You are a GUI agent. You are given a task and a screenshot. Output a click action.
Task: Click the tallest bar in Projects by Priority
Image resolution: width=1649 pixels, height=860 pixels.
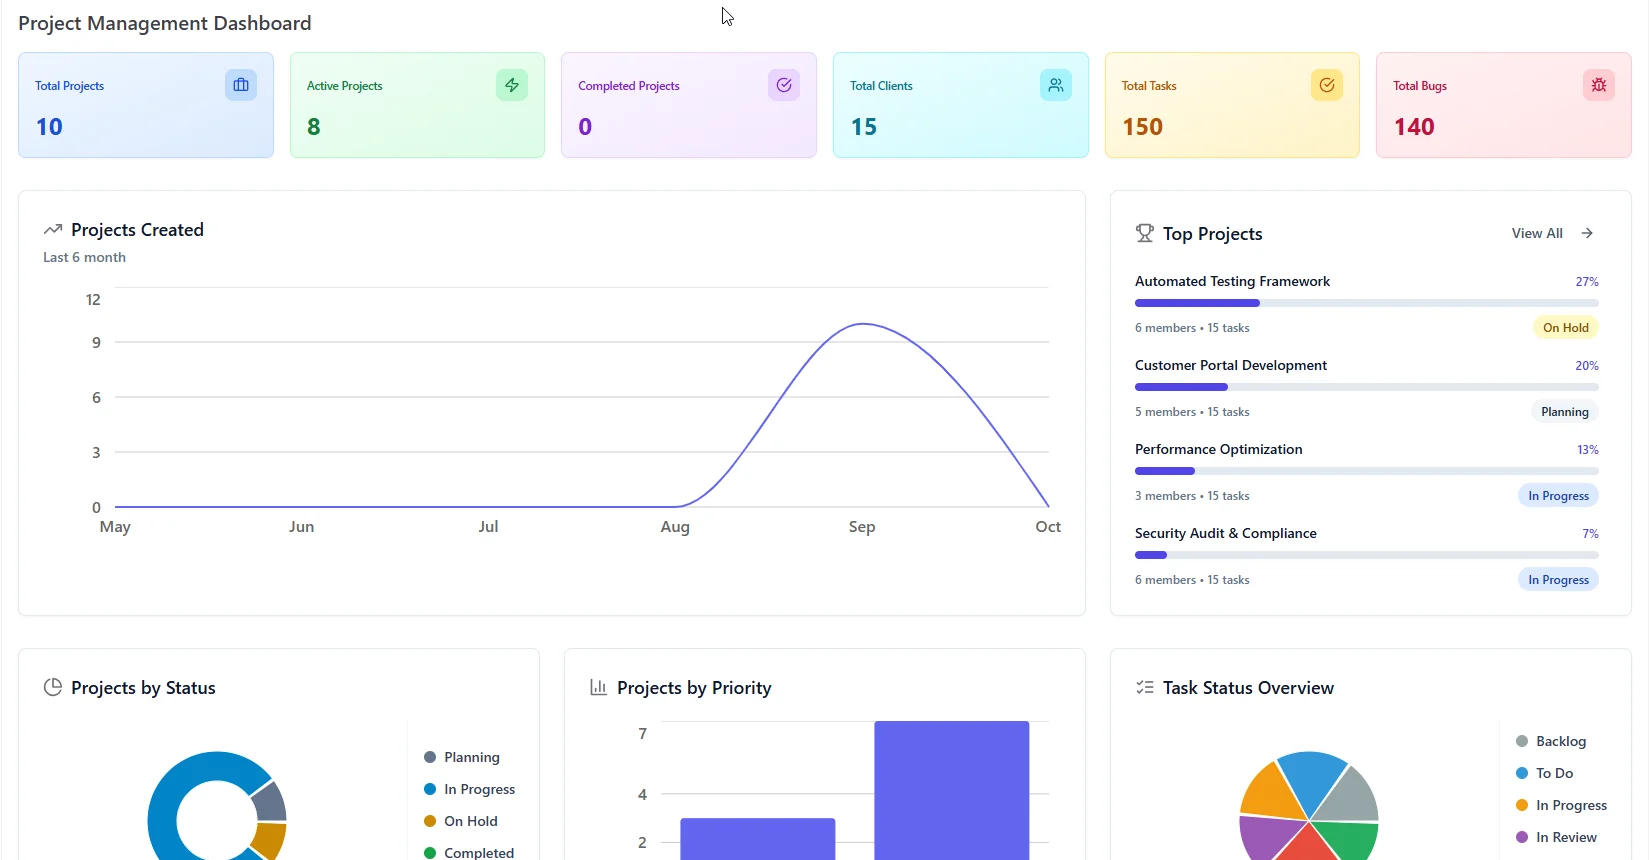(952, 790)
